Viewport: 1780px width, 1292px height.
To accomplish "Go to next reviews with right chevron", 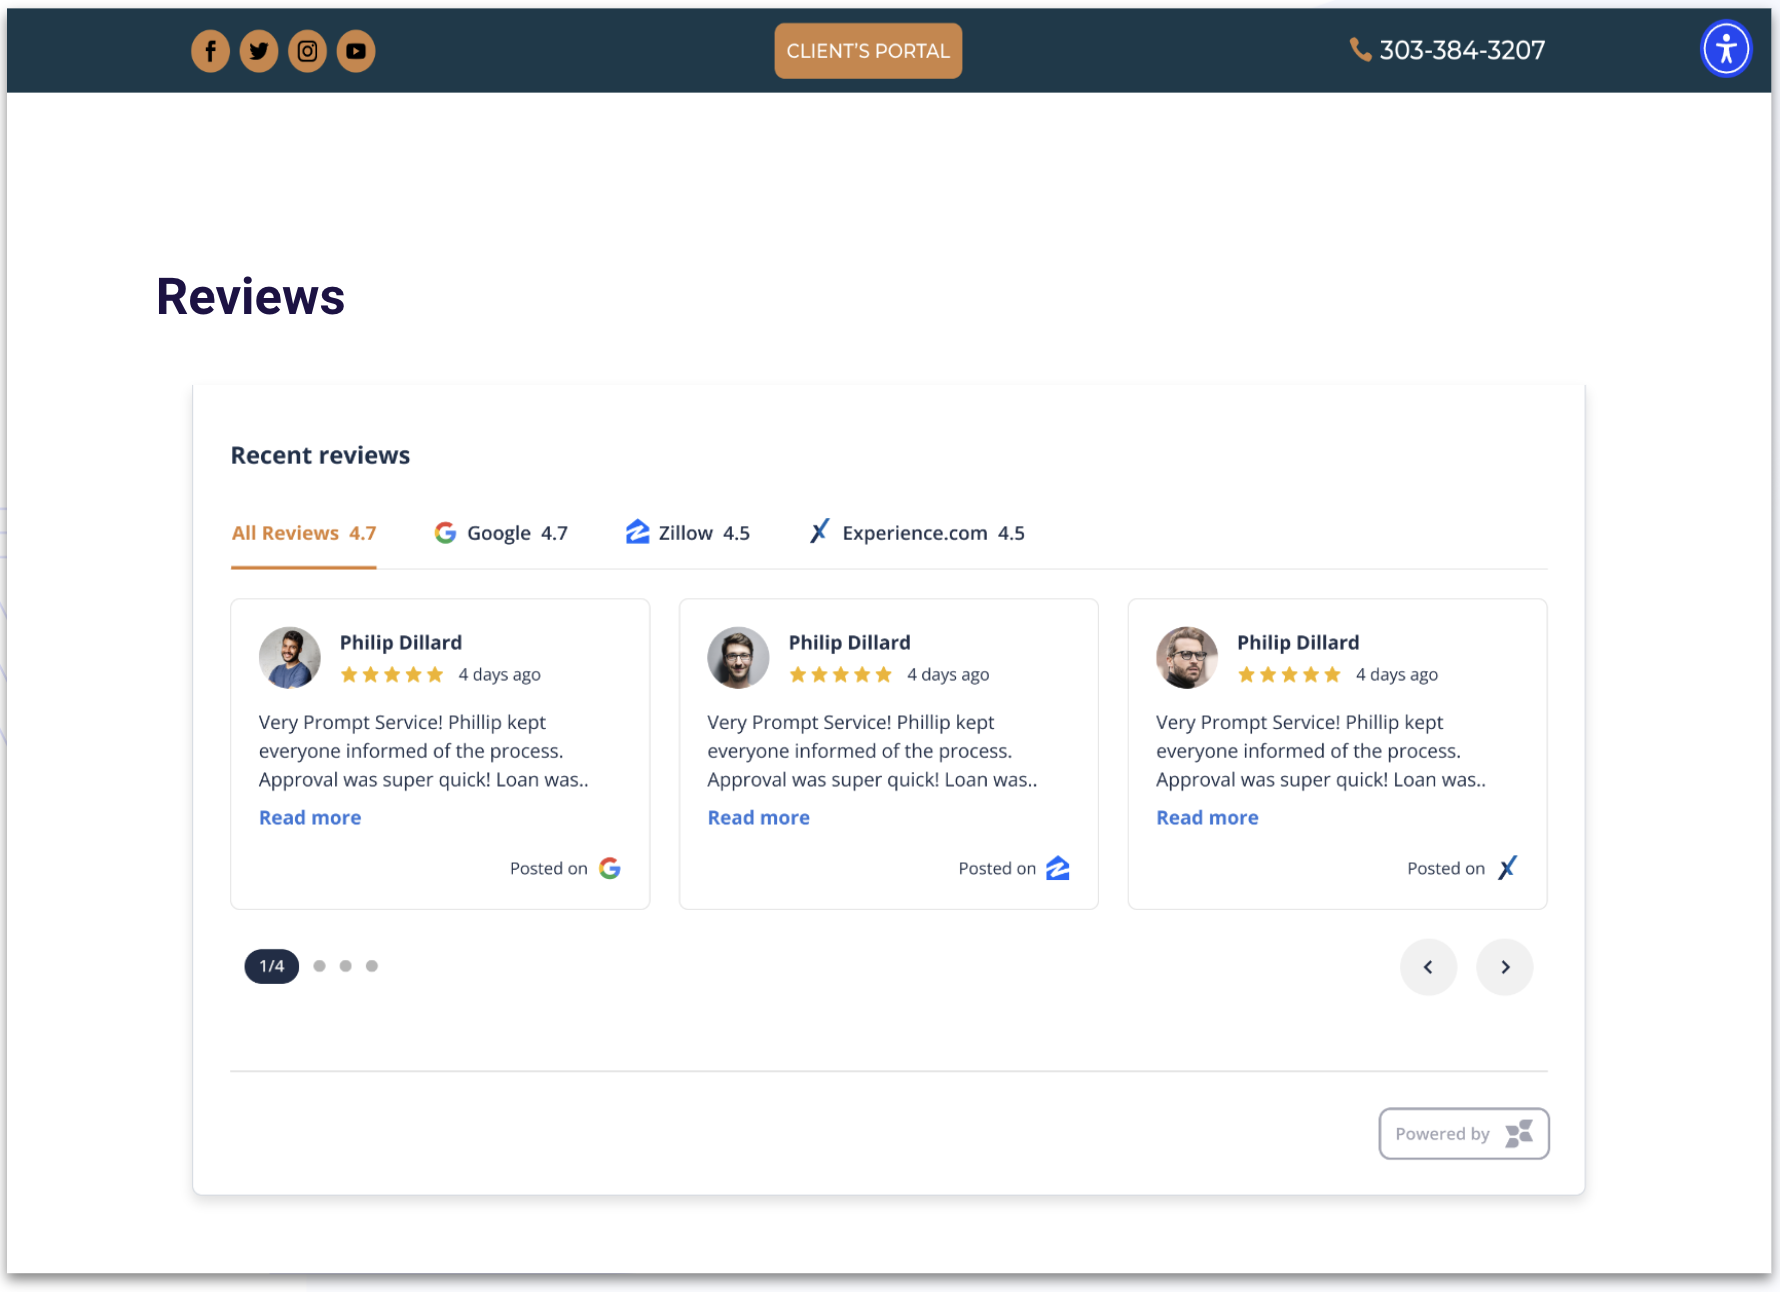I will (1505, 967).
